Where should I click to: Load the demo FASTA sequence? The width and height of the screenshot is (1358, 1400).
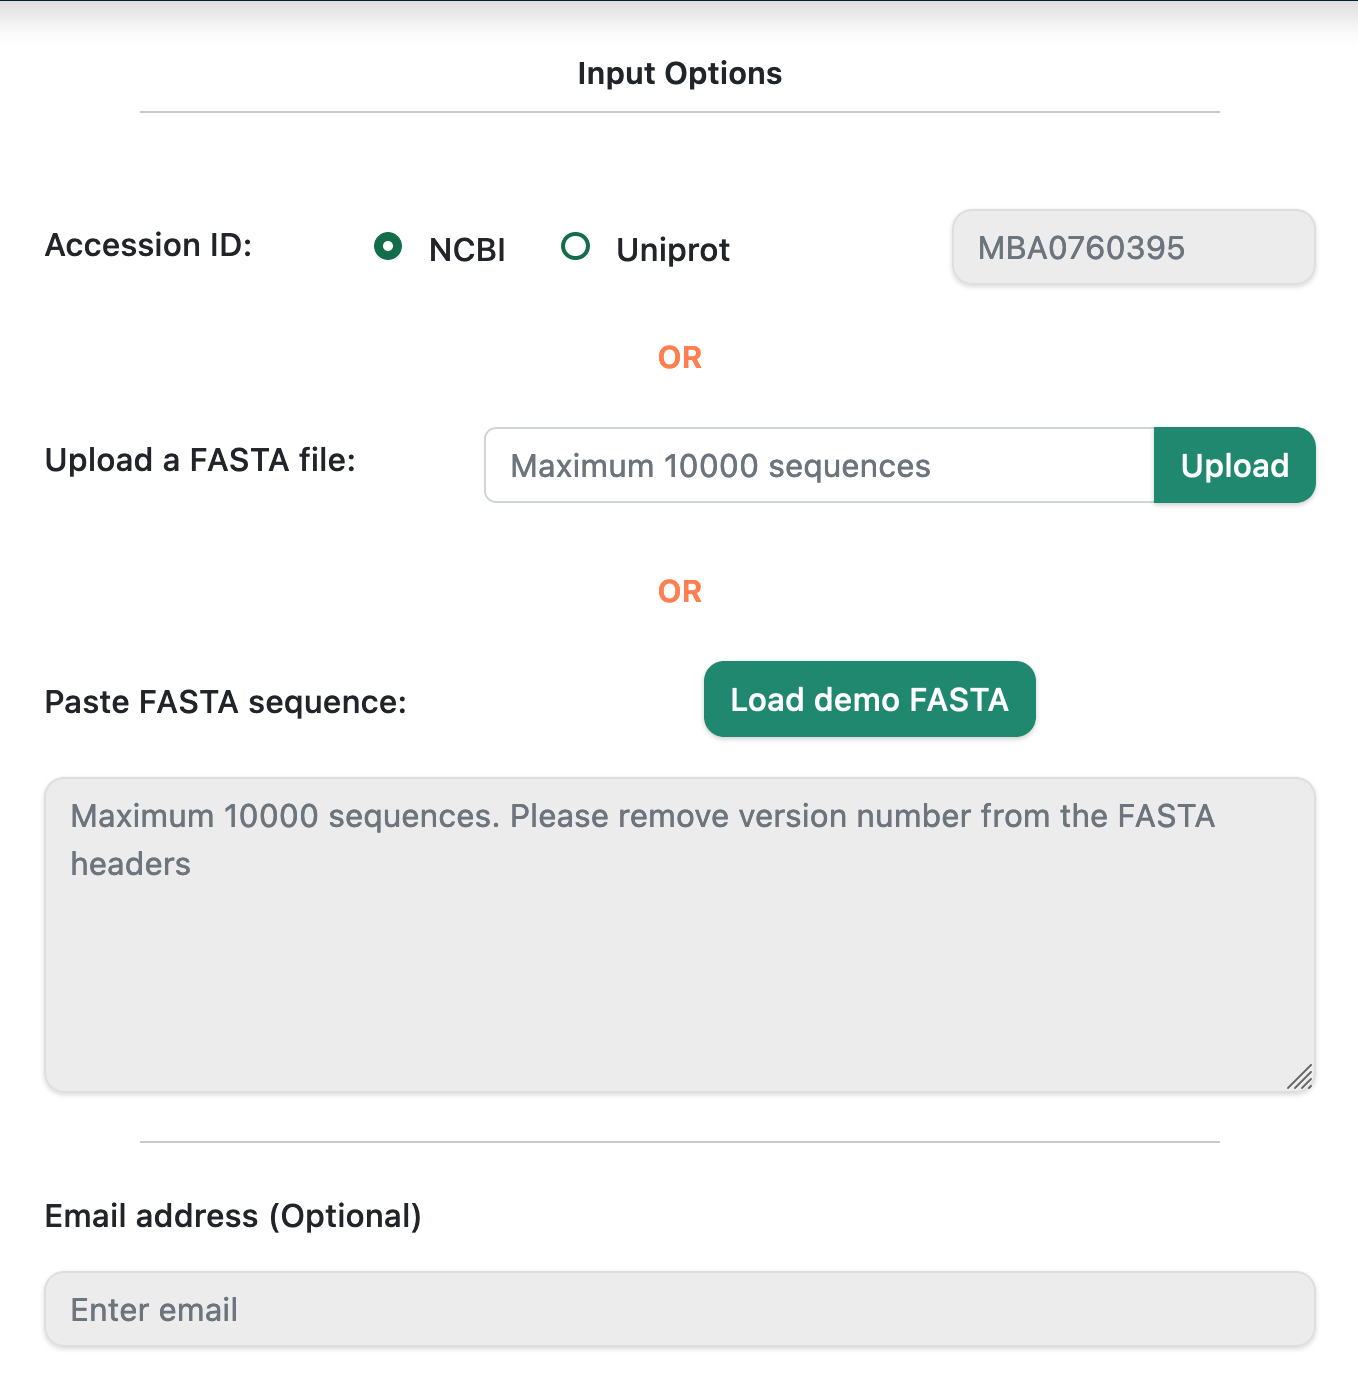[x=869, y=699]
